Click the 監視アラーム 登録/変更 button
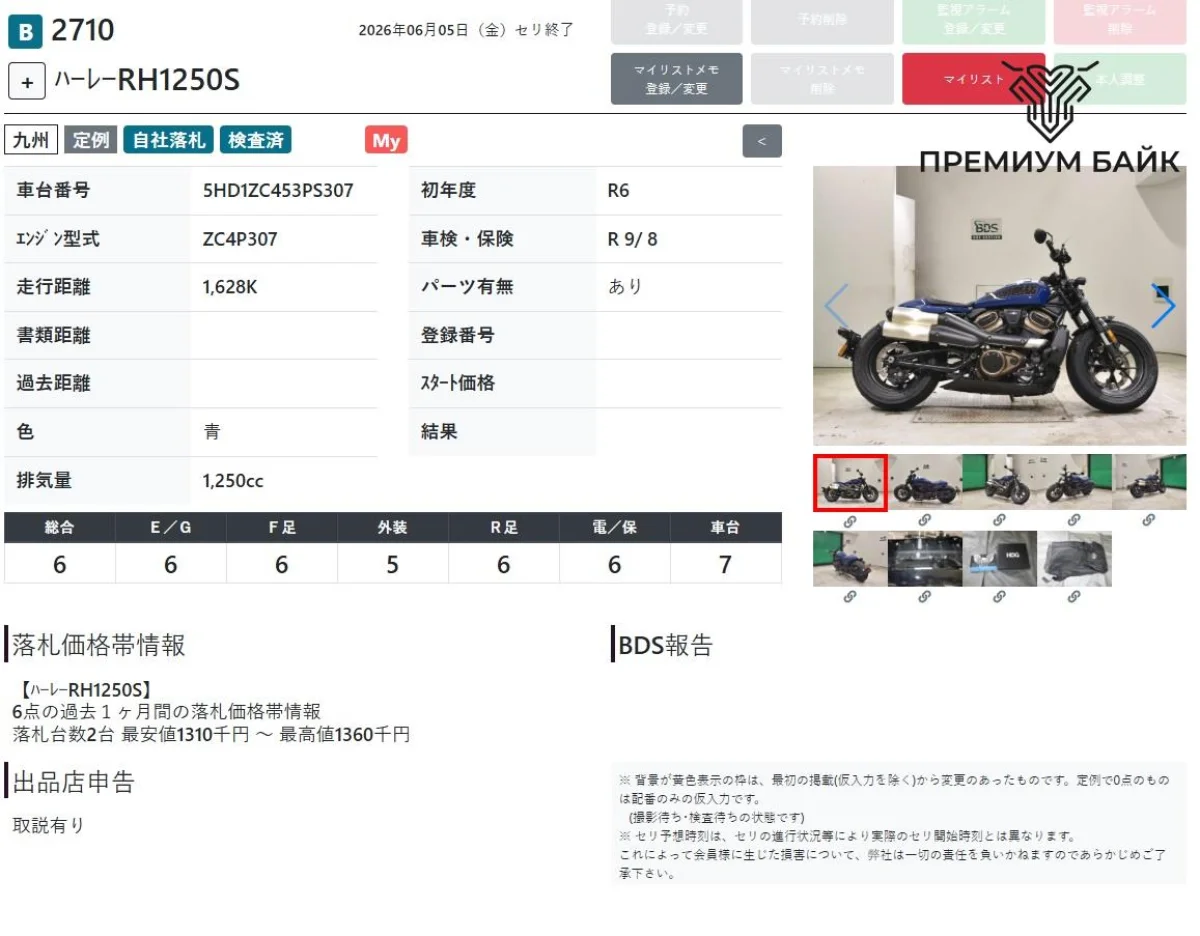 (973, 20)
